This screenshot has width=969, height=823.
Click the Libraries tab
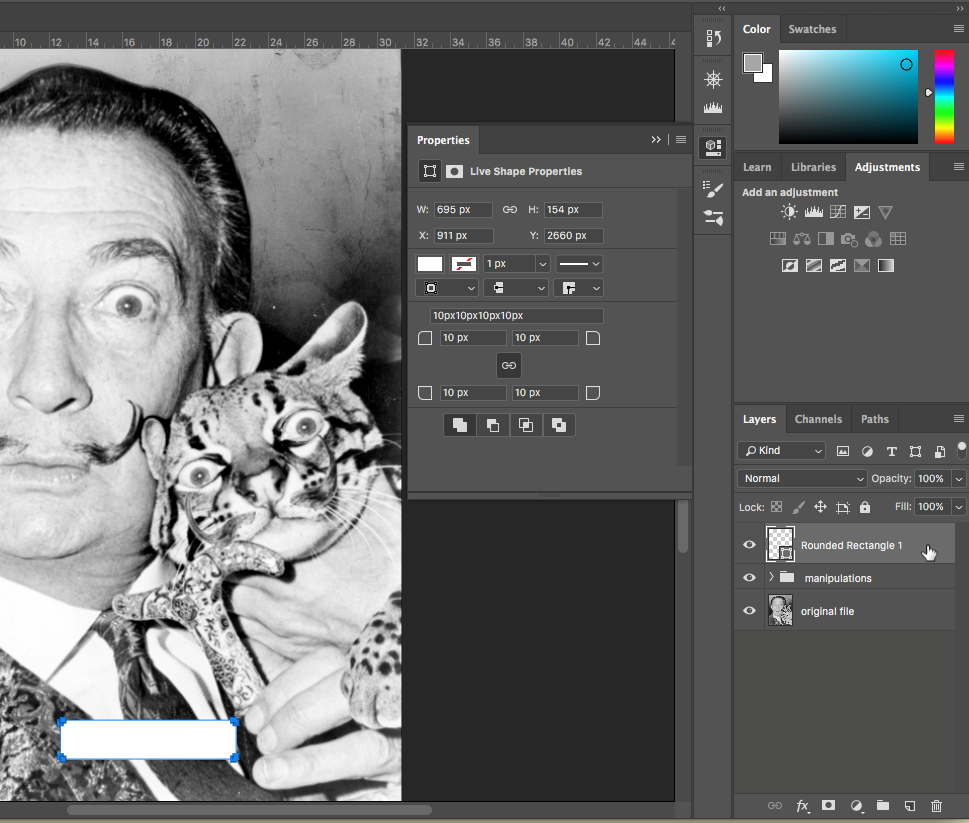[813, 167]
